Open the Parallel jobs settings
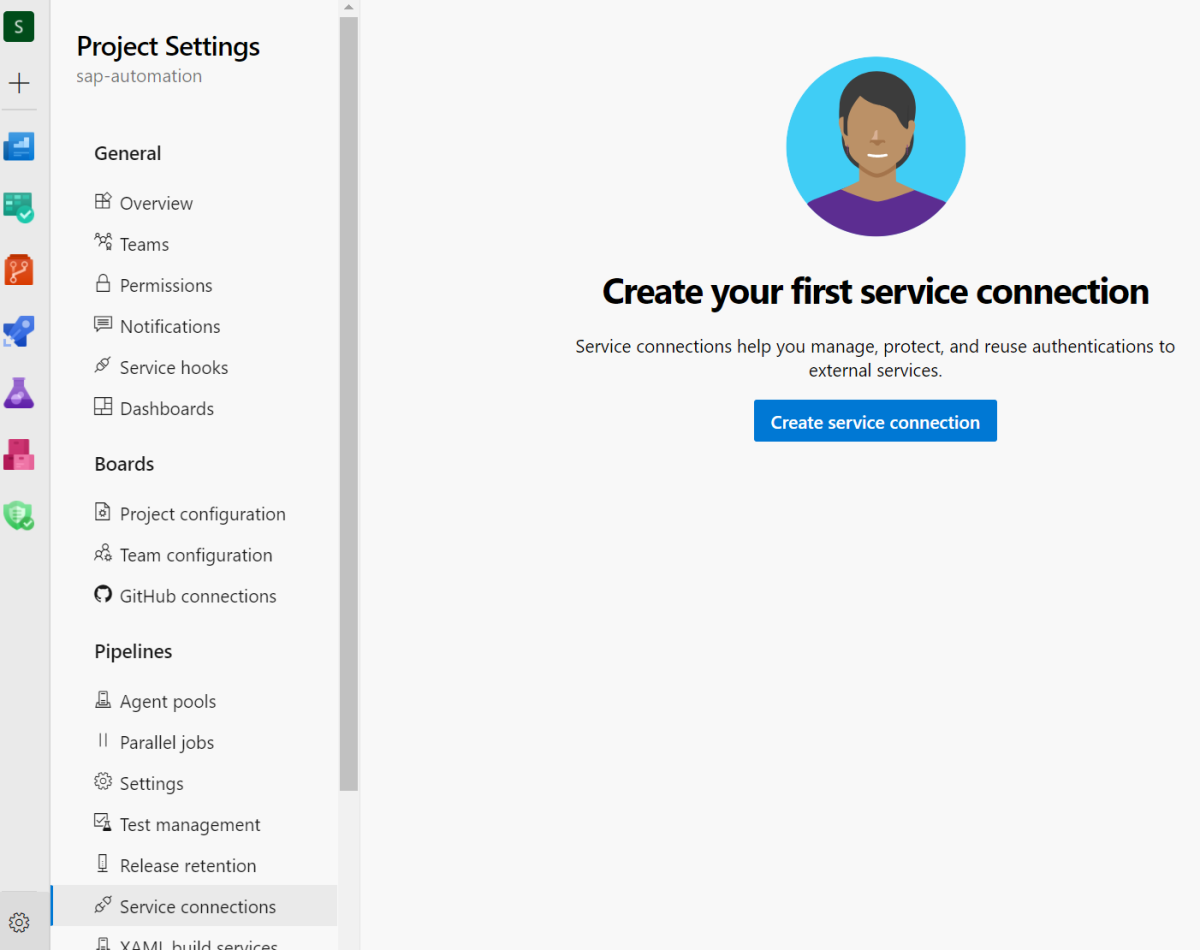 166,742
